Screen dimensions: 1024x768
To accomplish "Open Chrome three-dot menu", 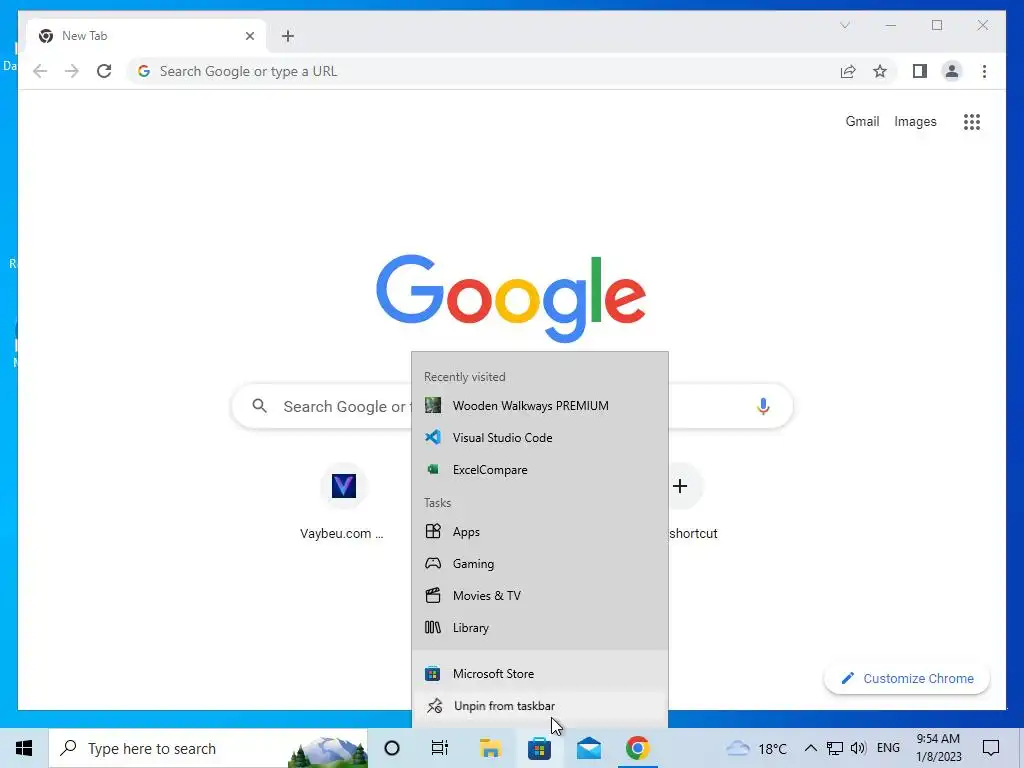I will 984,71.
